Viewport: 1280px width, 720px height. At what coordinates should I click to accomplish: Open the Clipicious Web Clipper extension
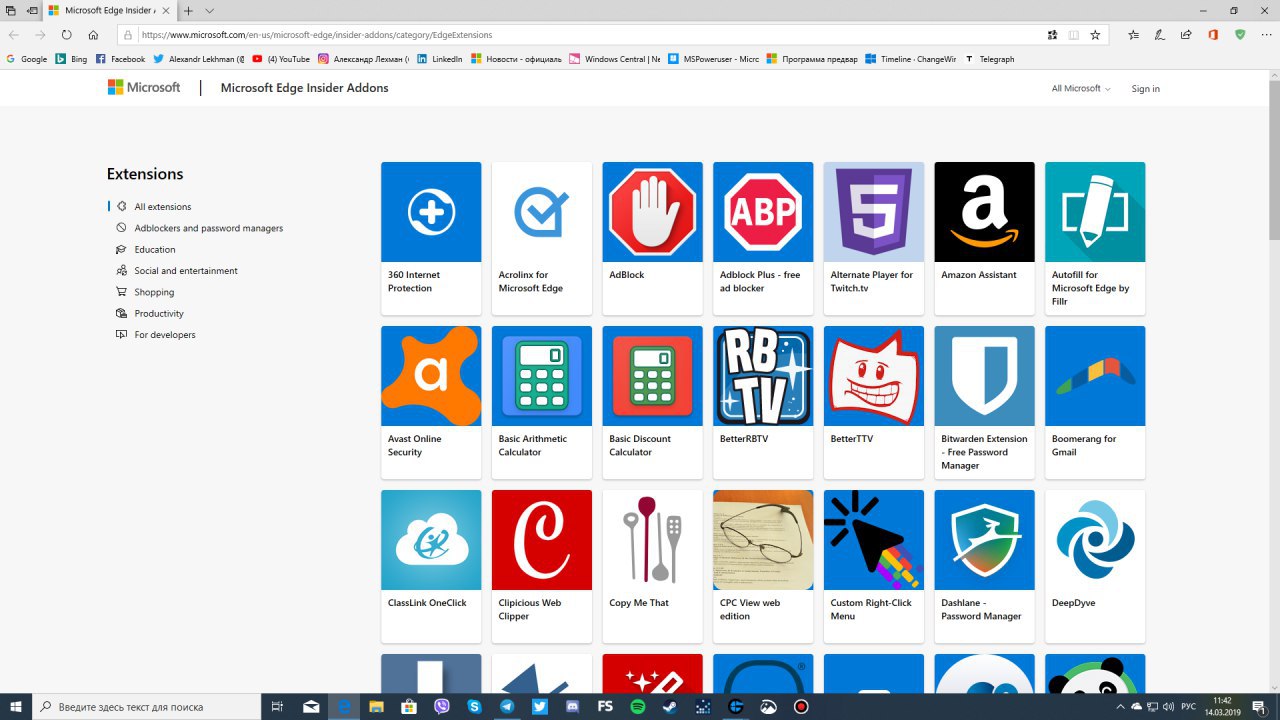(x=542, y=566)
